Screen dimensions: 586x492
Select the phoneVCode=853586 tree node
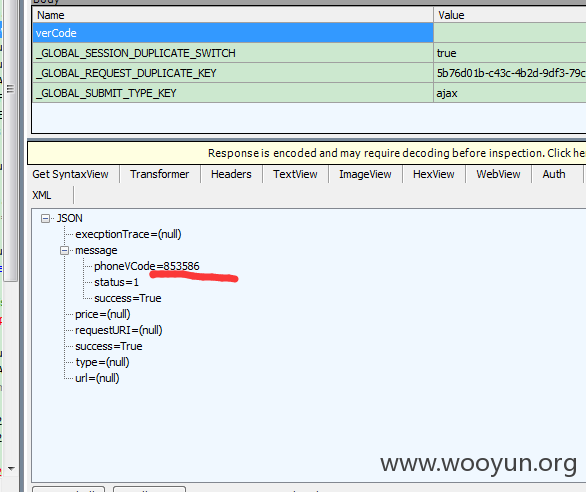pos(146,266)
